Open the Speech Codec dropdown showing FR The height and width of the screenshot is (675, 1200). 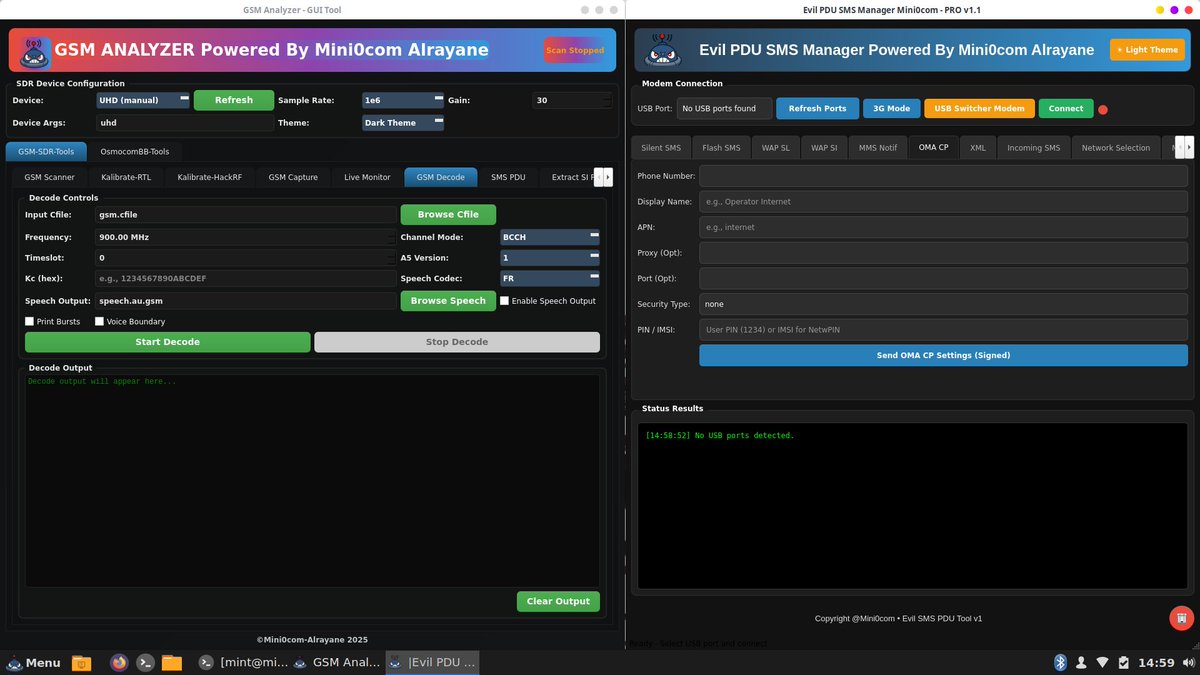tap(550, 279)
